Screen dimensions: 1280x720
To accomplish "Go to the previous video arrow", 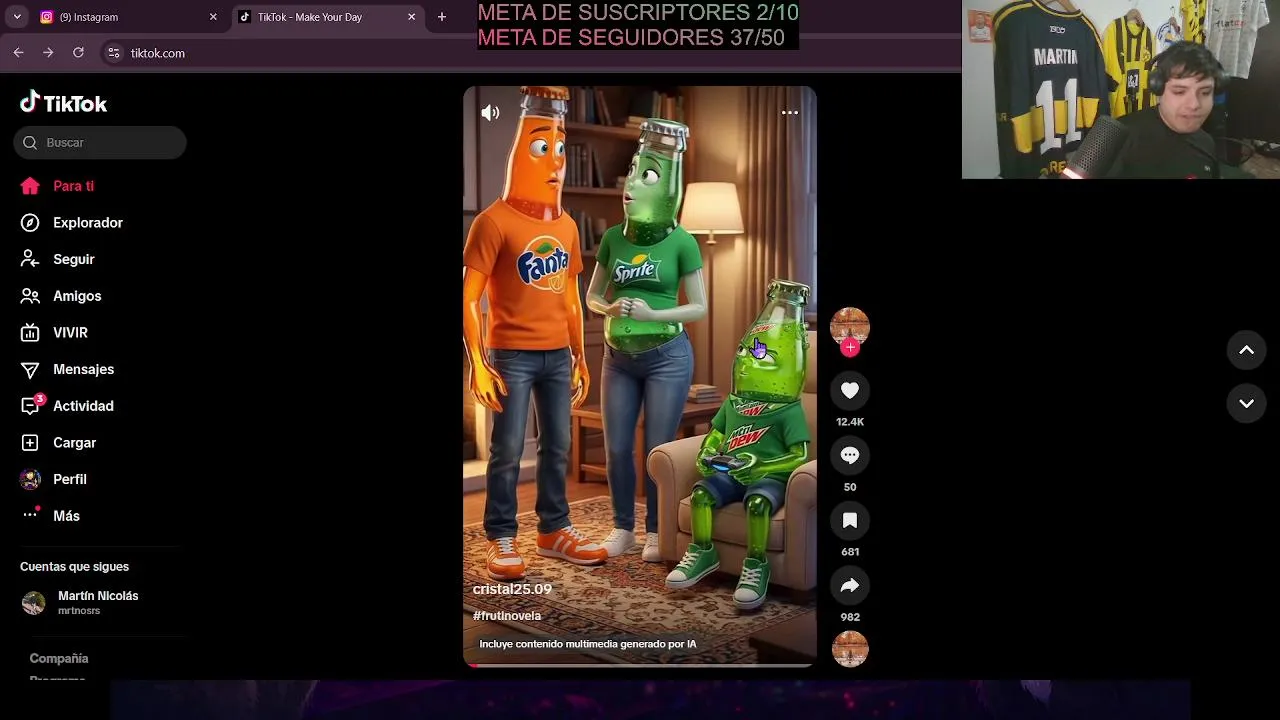I will pyautogui.click(x=1246, y=350).
